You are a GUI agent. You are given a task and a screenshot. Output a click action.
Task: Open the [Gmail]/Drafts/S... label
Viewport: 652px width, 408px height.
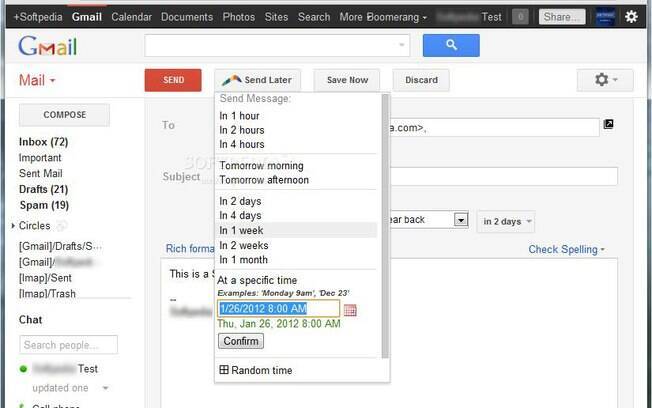60,246
